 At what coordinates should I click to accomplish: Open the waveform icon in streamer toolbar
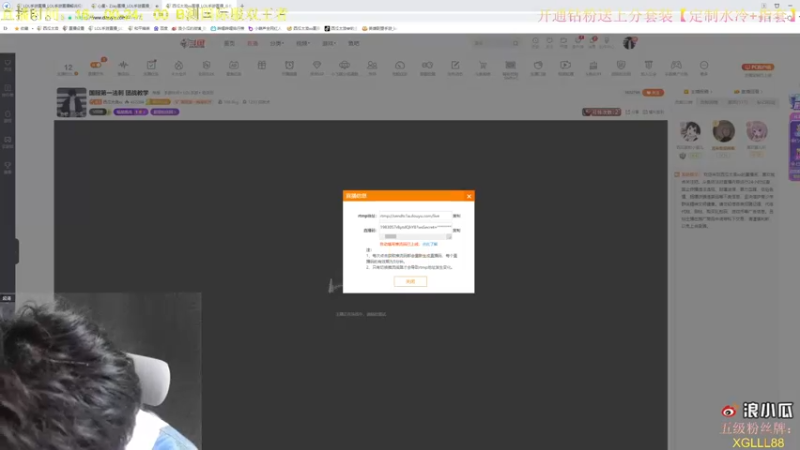[123, 65]
